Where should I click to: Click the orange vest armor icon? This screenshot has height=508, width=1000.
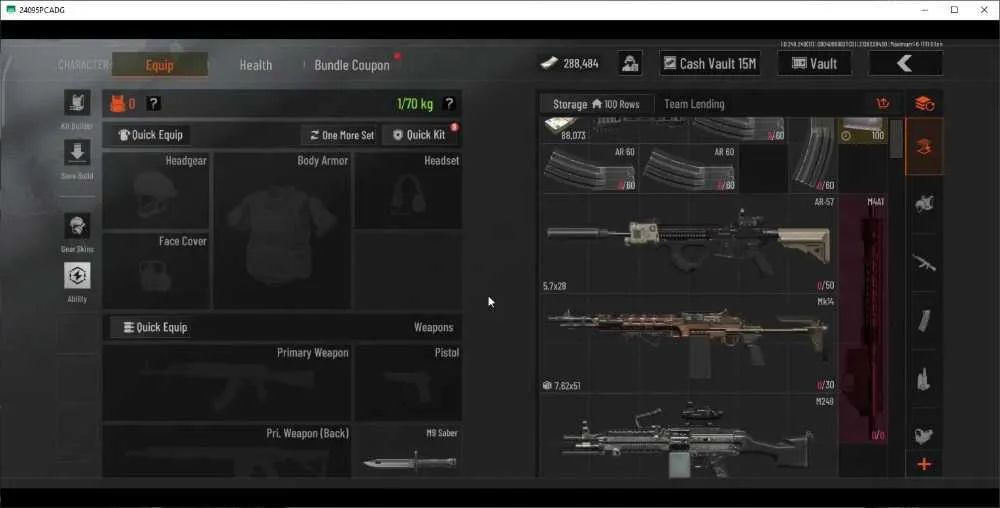[x=117, y=104]
